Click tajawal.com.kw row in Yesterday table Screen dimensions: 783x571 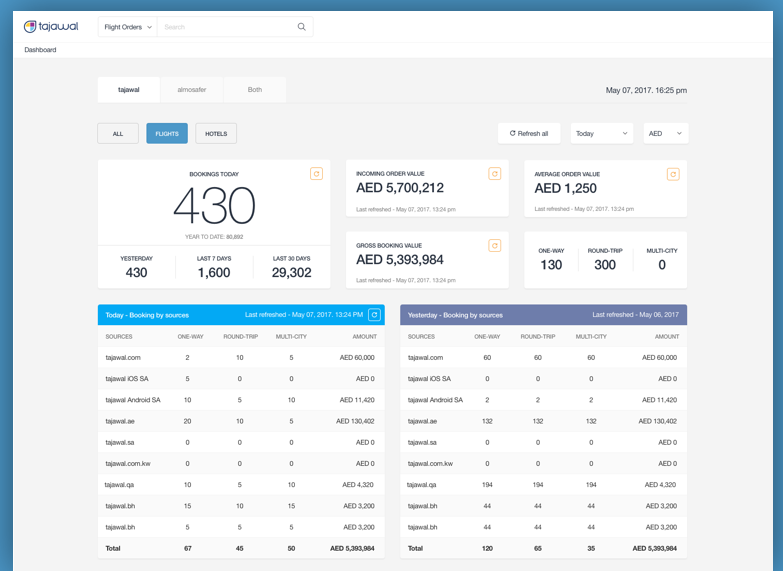tap(543, 464)
